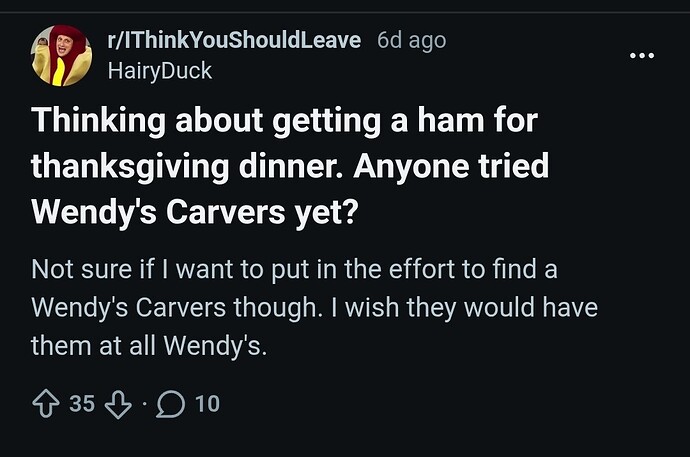Open the three-dot post options menu
The width and height of the screenshot is (690, 457).
[x=641, y=55]
